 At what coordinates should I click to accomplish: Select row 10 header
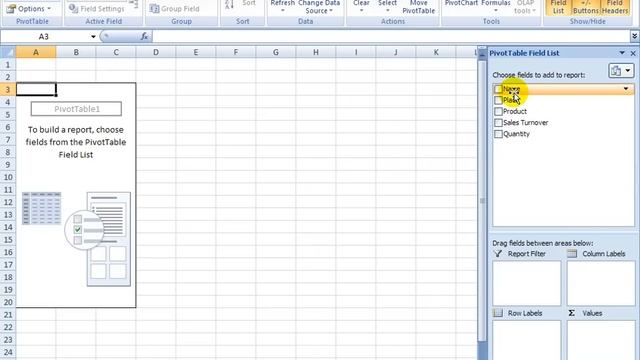(x=8, y=177)
